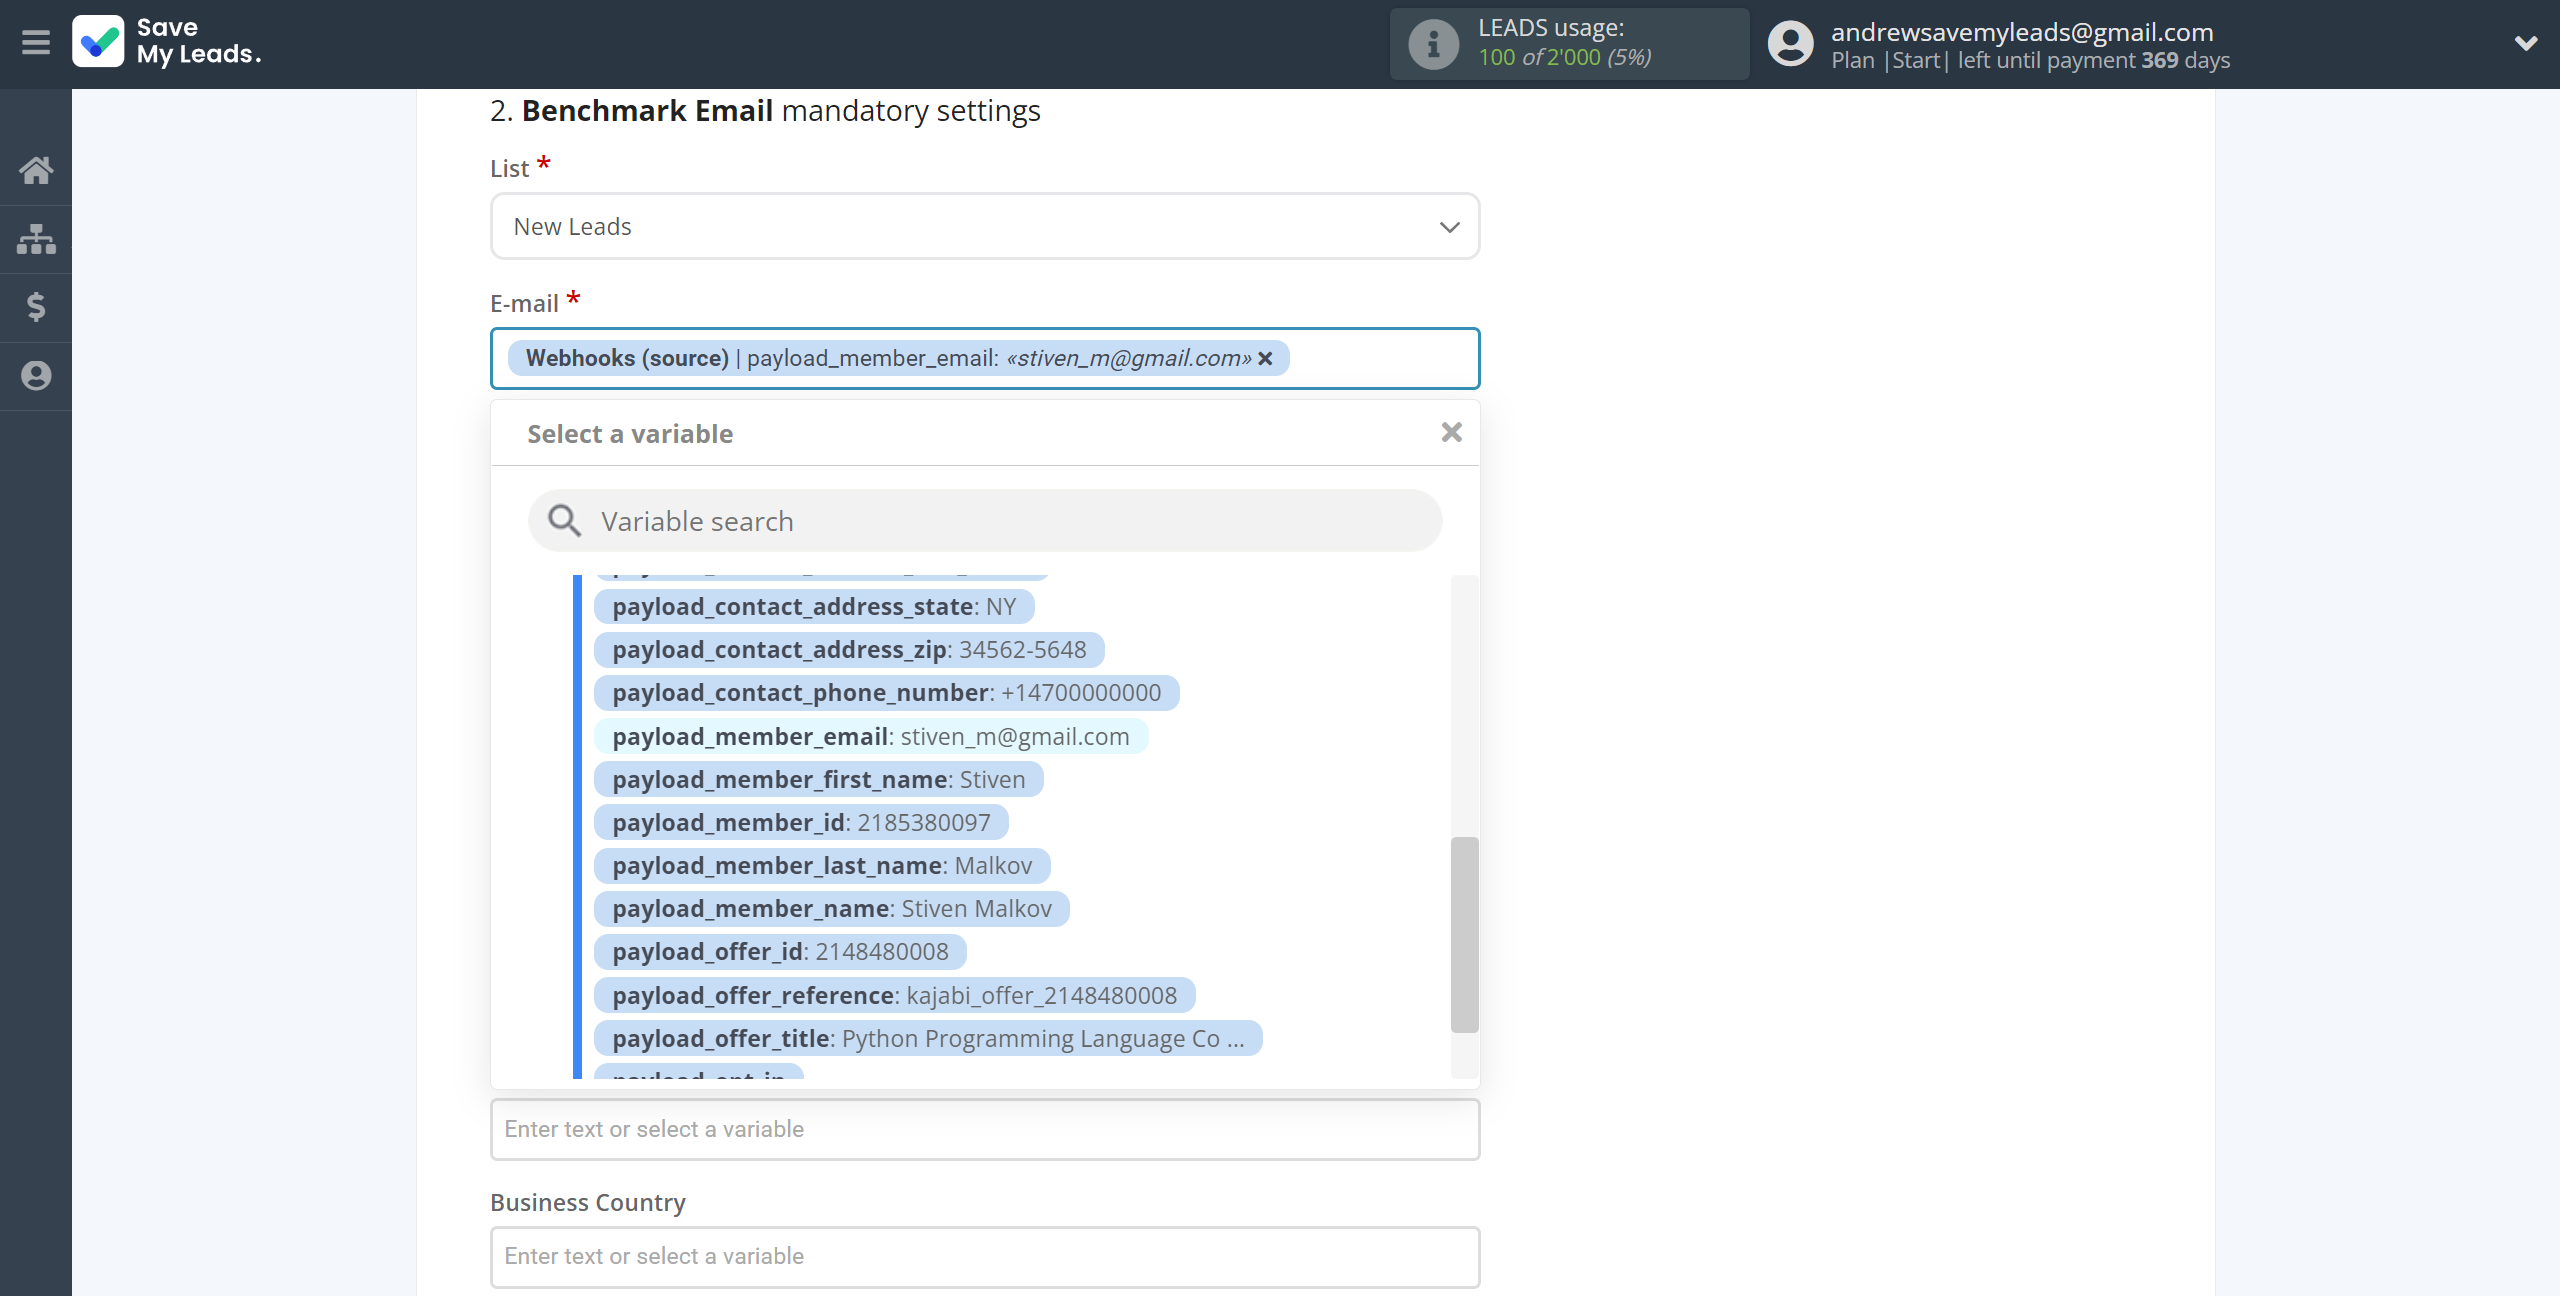This screenshot has width=2560, height=1296.
Task: Remove the payload_member_email tag from E-mail
Action: pyautogui.click(x=1265, y=358)
